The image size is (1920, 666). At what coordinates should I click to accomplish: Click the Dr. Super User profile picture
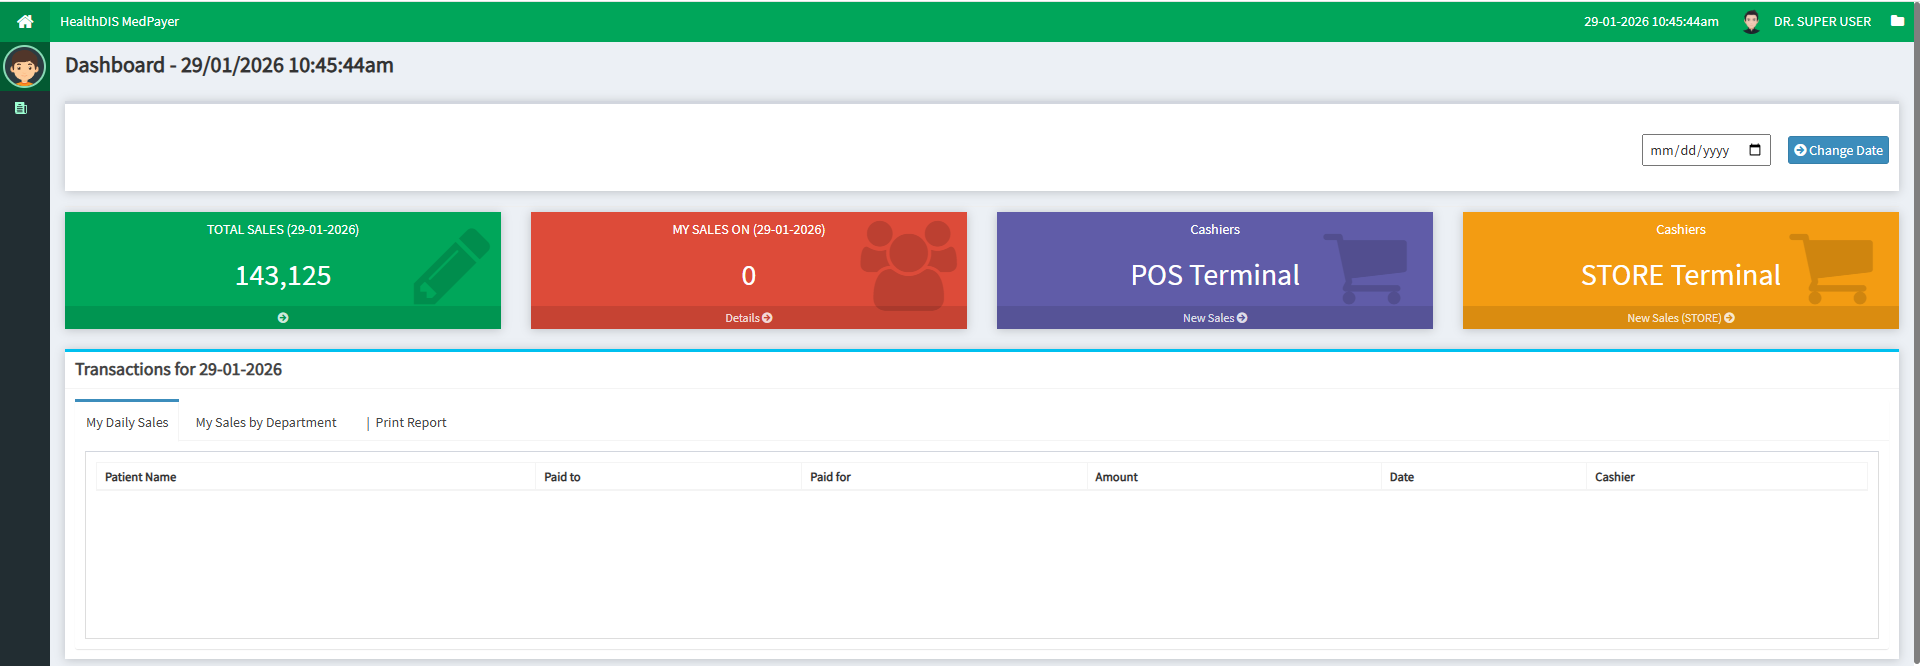[1751, 22]
